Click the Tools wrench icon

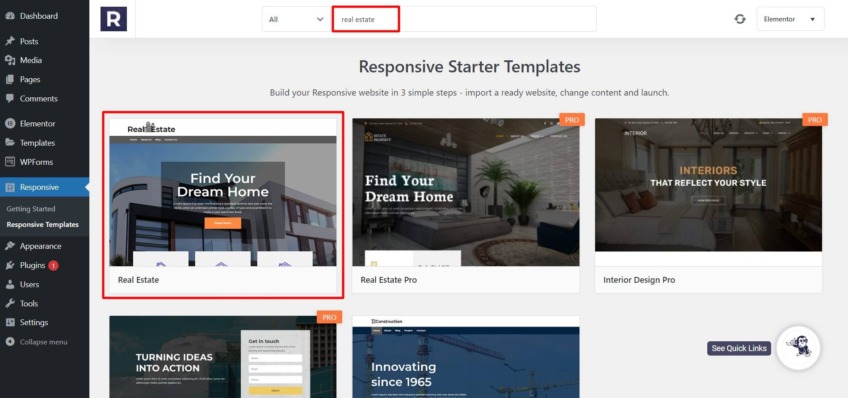10,303
